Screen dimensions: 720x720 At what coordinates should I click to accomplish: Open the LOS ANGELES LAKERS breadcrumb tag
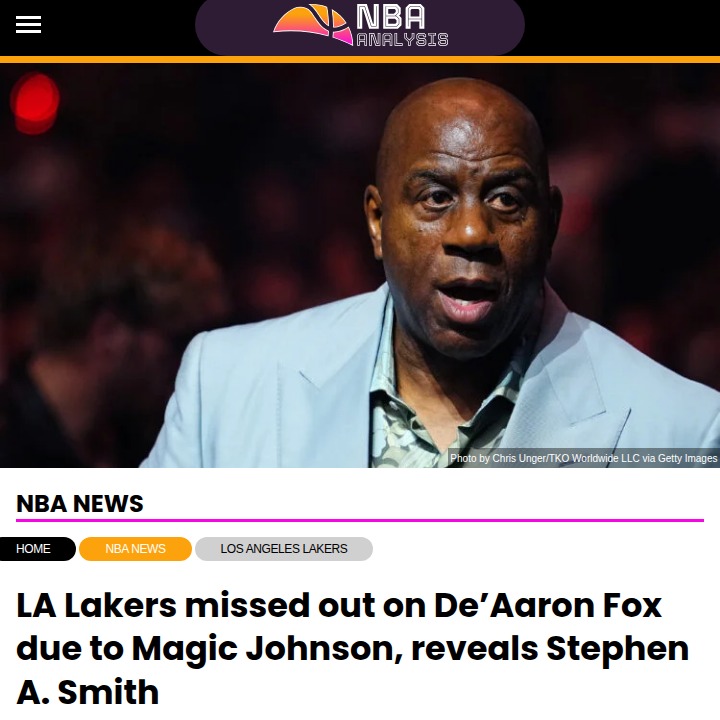click(x=284, y=549)
